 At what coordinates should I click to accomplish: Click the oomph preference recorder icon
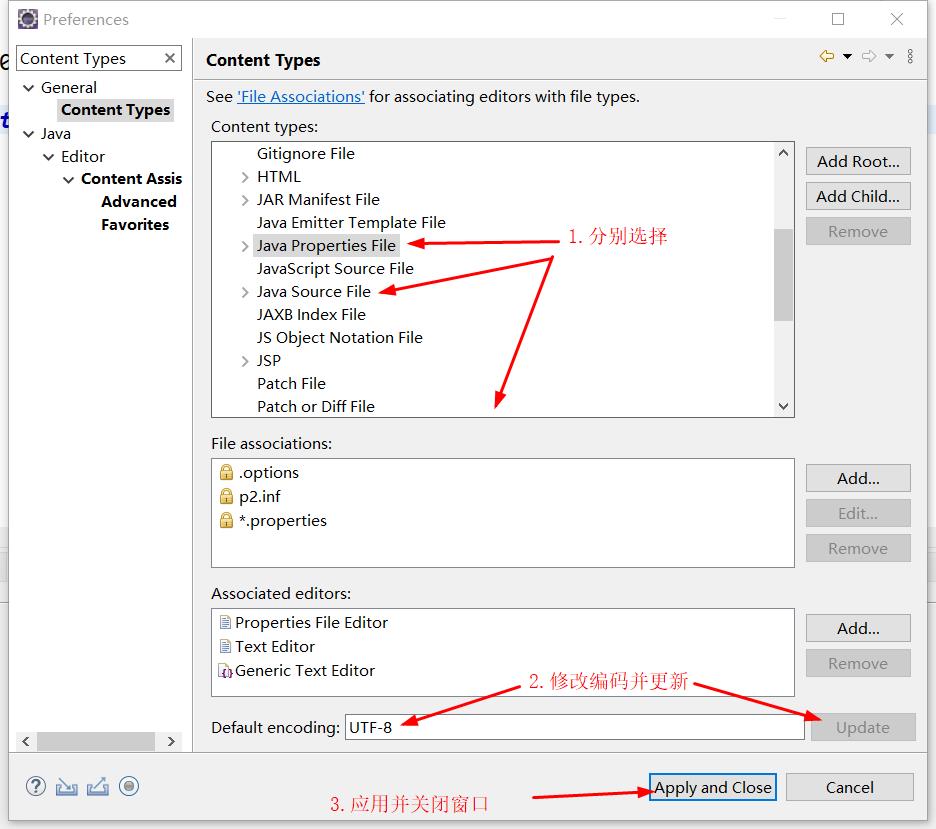pos(128,787)
